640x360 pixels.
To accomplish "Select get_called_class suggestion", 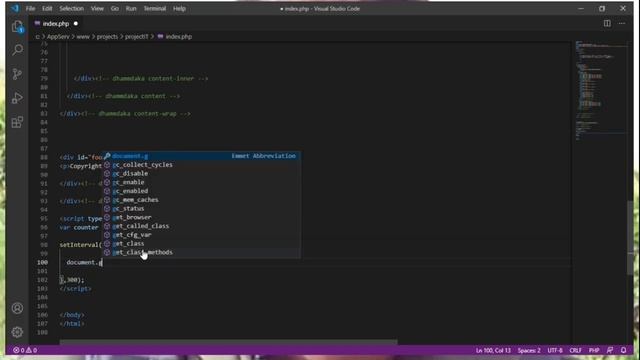I will (x=201, y=226).
